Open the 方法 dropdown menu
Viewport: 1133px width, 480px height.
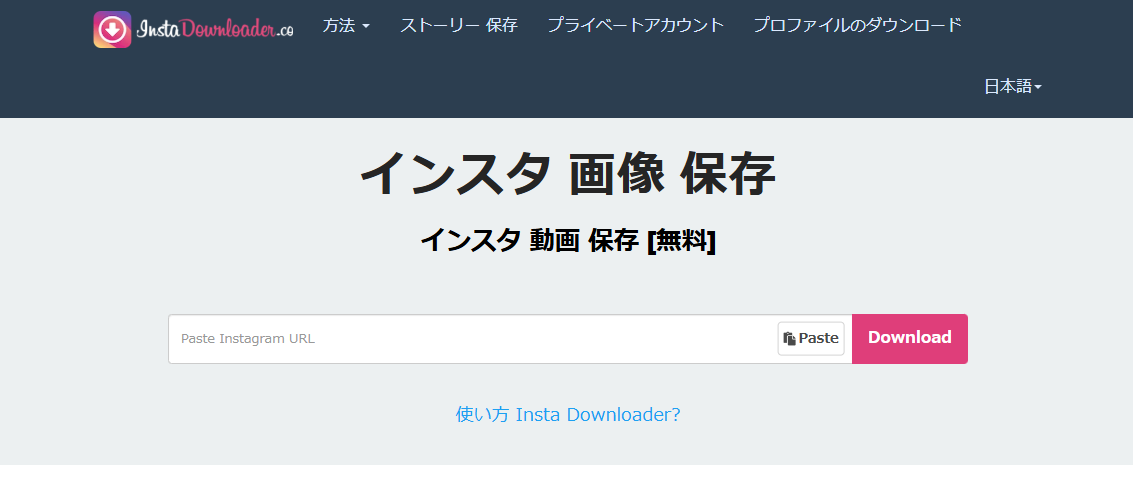(x=346, y=25)
